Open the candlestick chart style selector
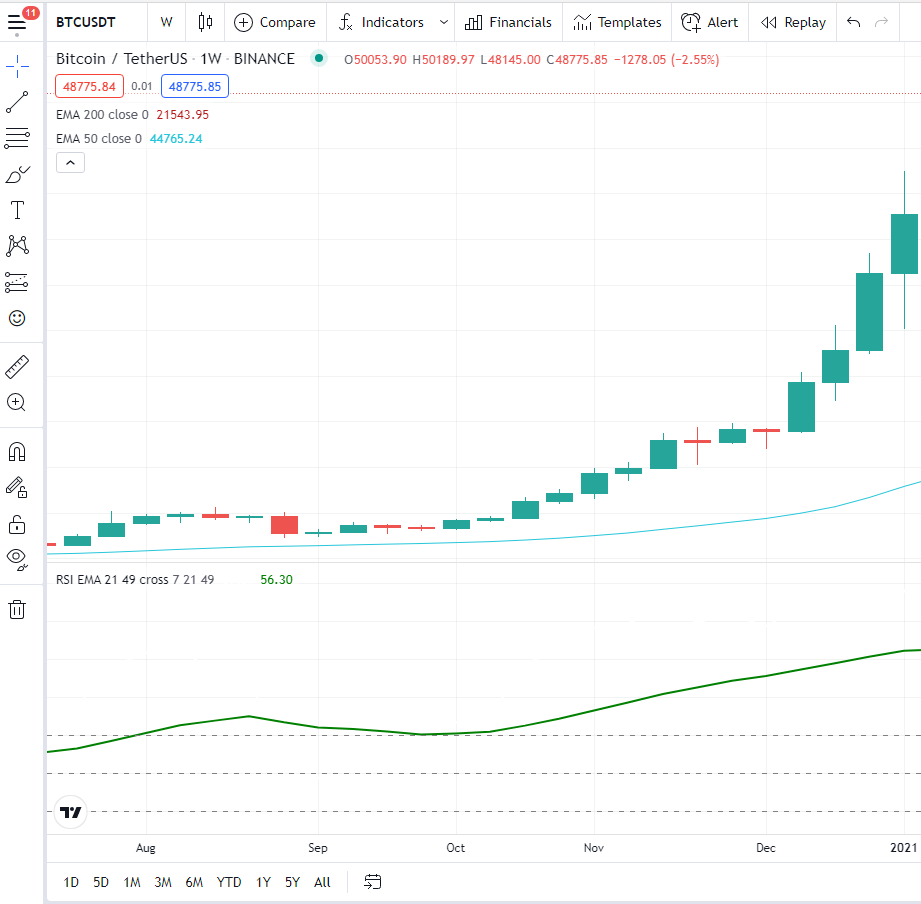The height and width of the screenshot is (904, 921). point(205,22)
